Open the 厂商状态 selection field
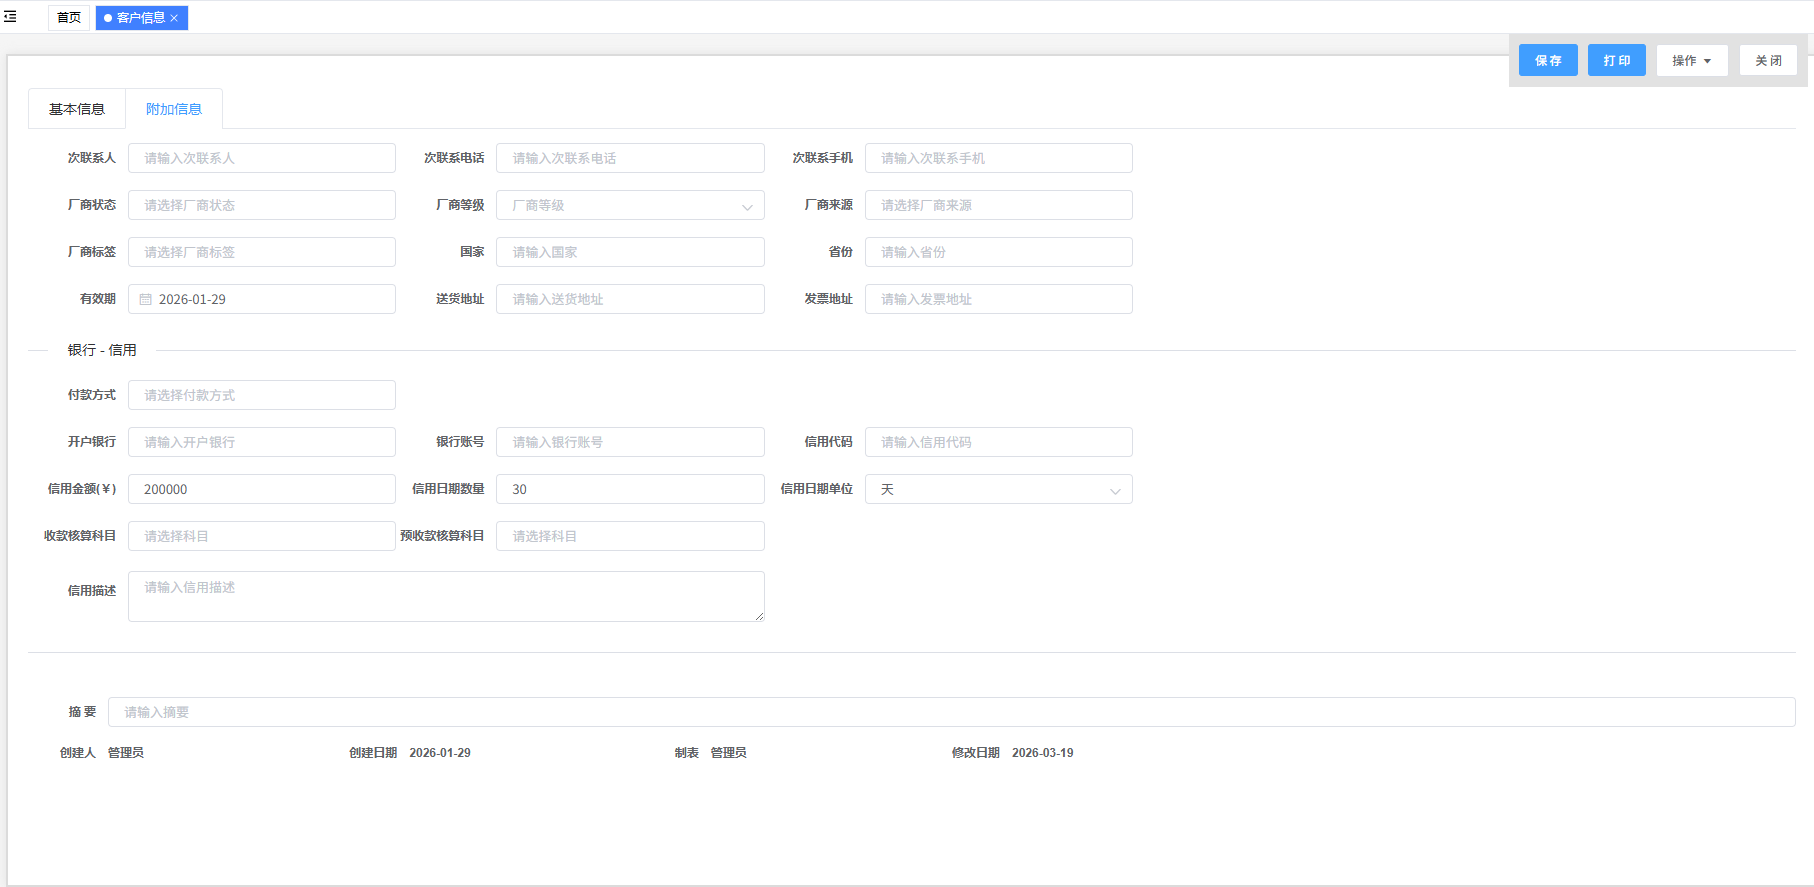1814x887 pixels. point(262,205)
